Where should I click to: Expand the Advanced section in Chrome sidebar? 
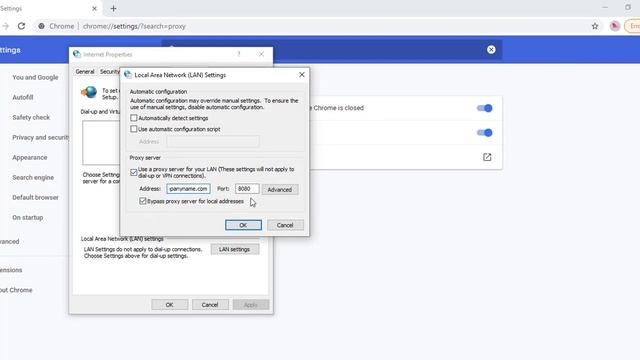[10, 241]
